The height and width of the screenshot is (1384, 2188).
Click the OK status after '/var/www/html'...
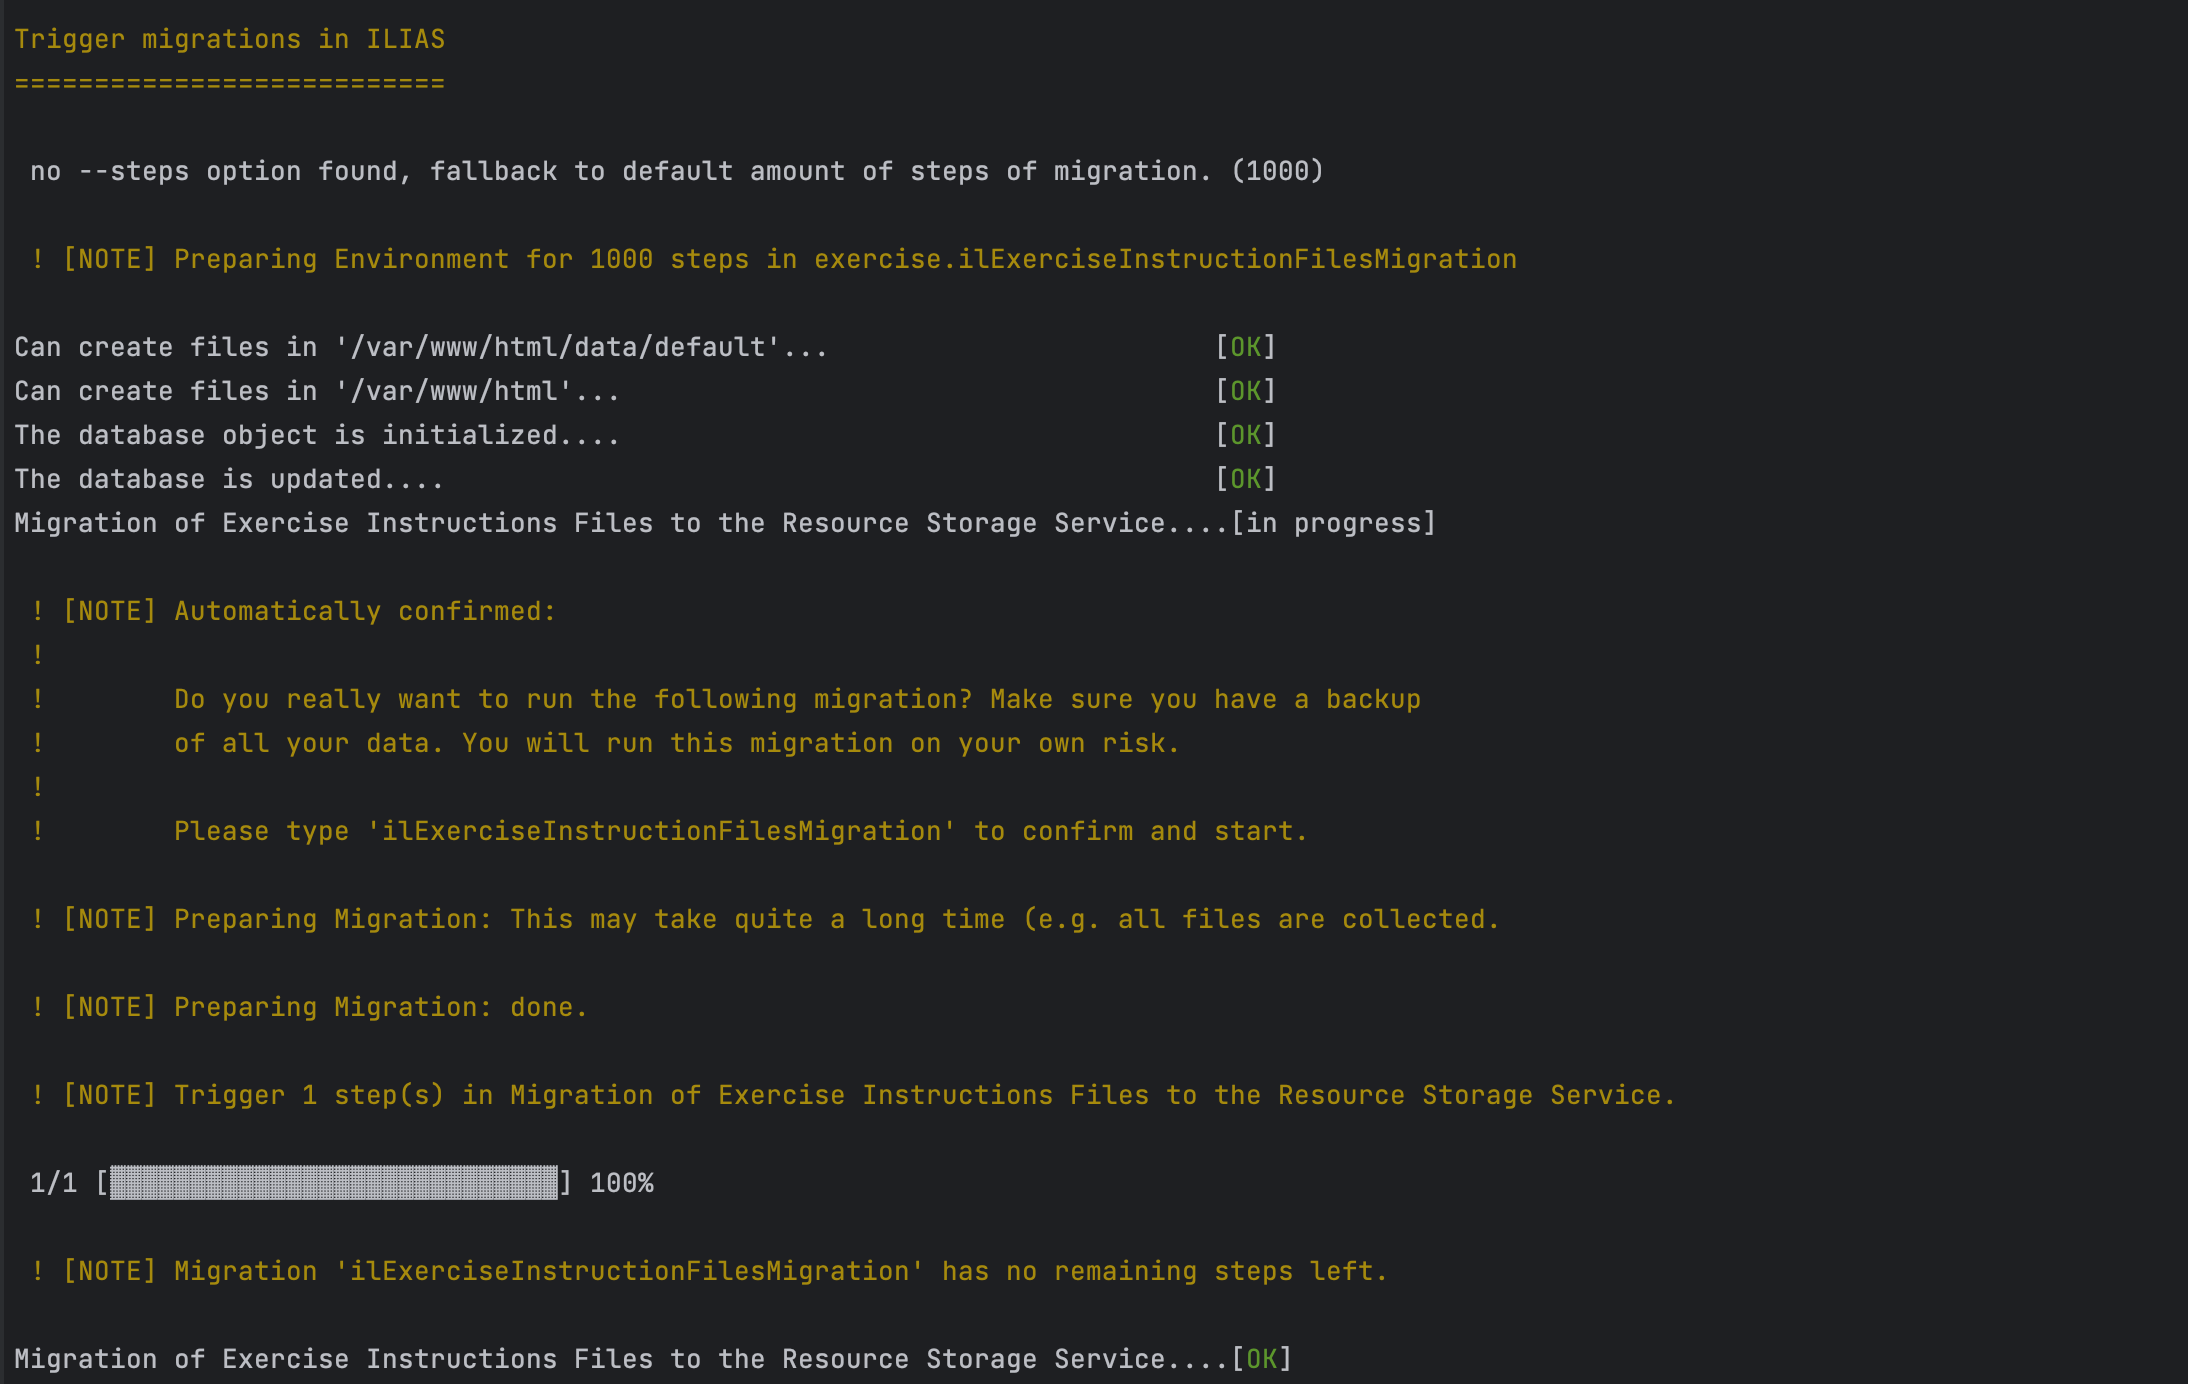pyautogui.click(x=1245, y=391)
